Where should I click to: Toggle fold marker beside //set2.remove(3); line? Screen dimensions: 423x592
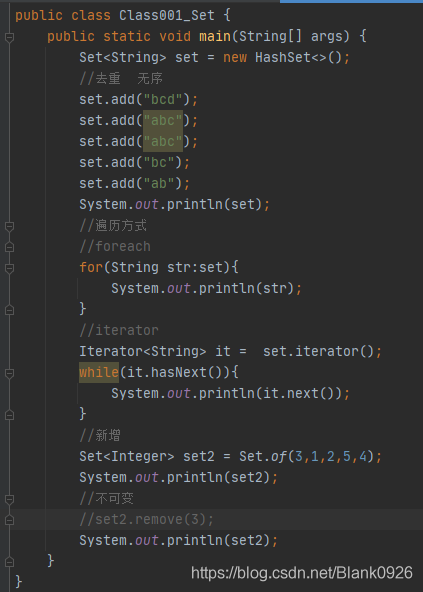pos(9,520)
